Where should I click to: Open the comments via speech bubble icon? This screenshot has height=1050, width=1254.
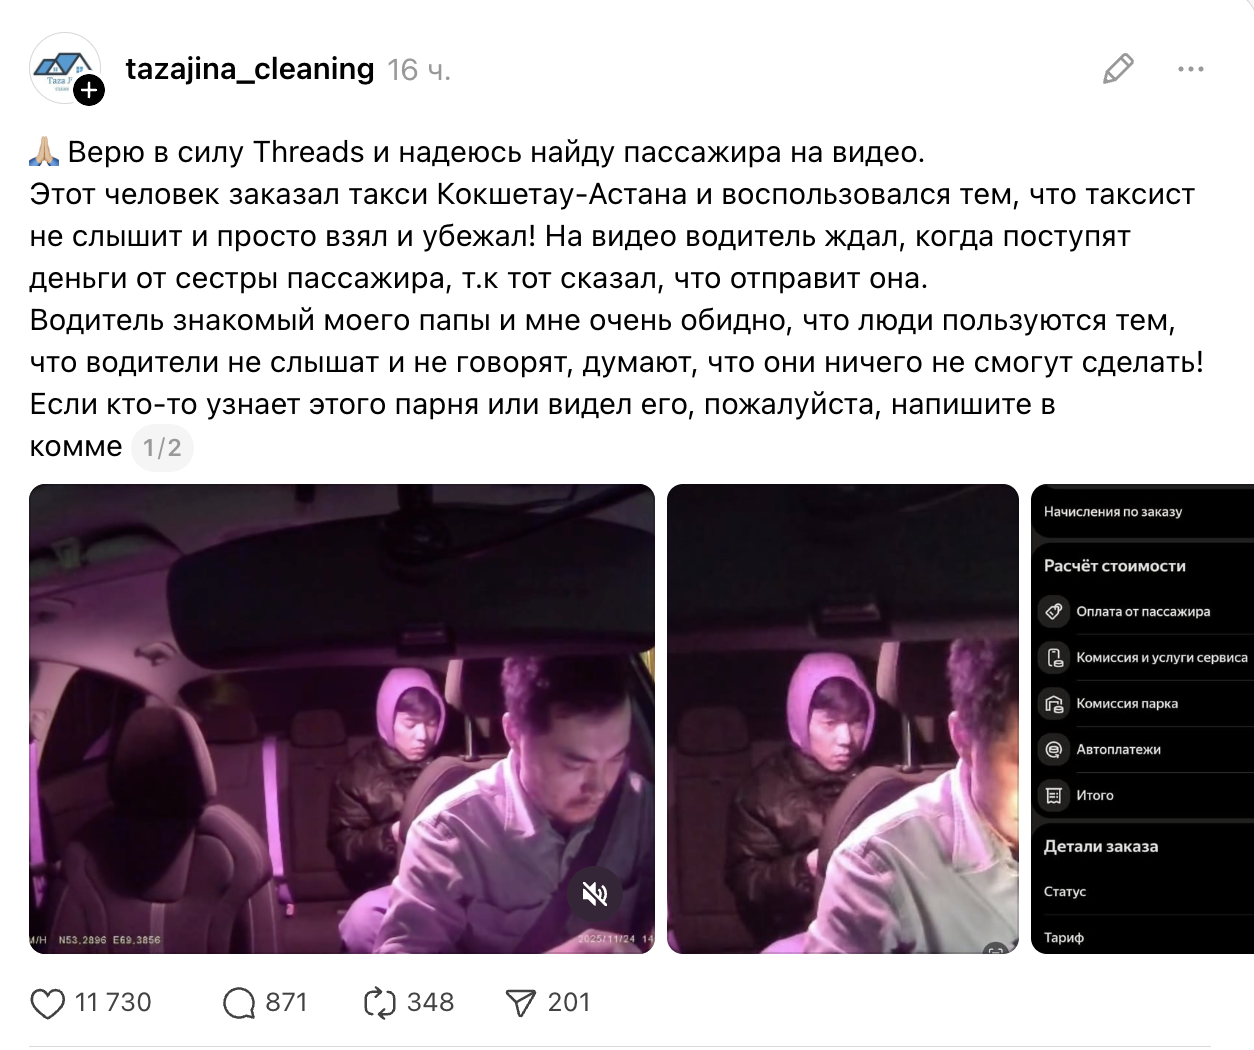click(x=239, y=1003)
